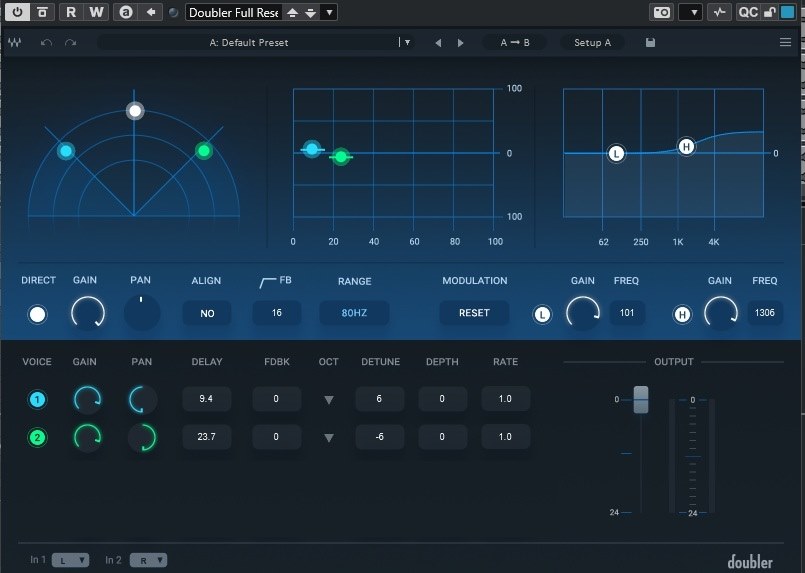This screenshot has width=805, height=573.
Task: Click the Waves logo icon
Action: pos(16,43)
